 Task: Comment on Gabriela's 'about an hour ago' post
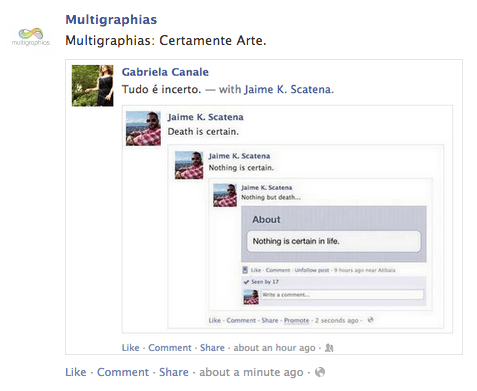click(170, 348)
